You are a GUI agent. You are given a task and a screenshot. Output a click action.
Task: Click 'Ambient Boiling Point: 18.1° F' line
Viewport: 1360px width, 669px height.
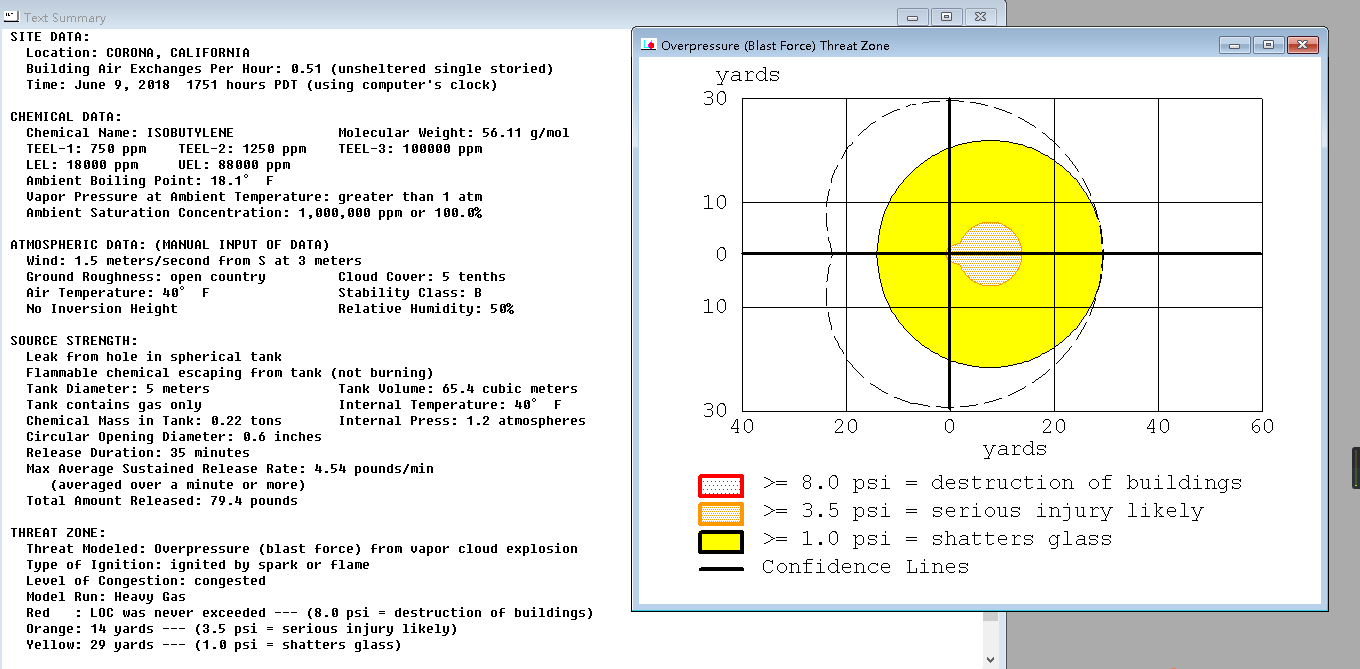point(150,181)
